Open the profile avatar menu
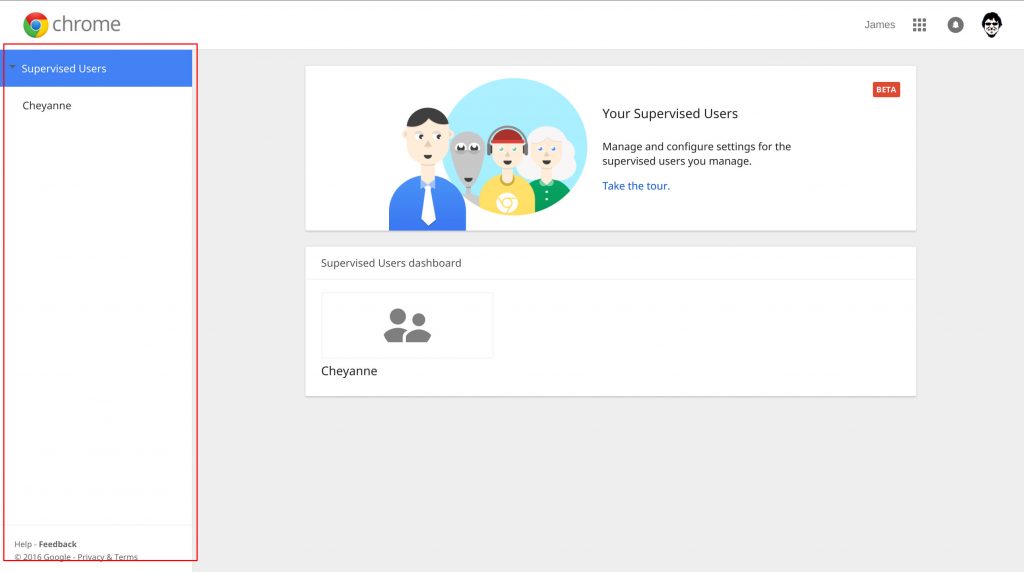Screen dimensions: 1024x572 [x=991, y=25]
